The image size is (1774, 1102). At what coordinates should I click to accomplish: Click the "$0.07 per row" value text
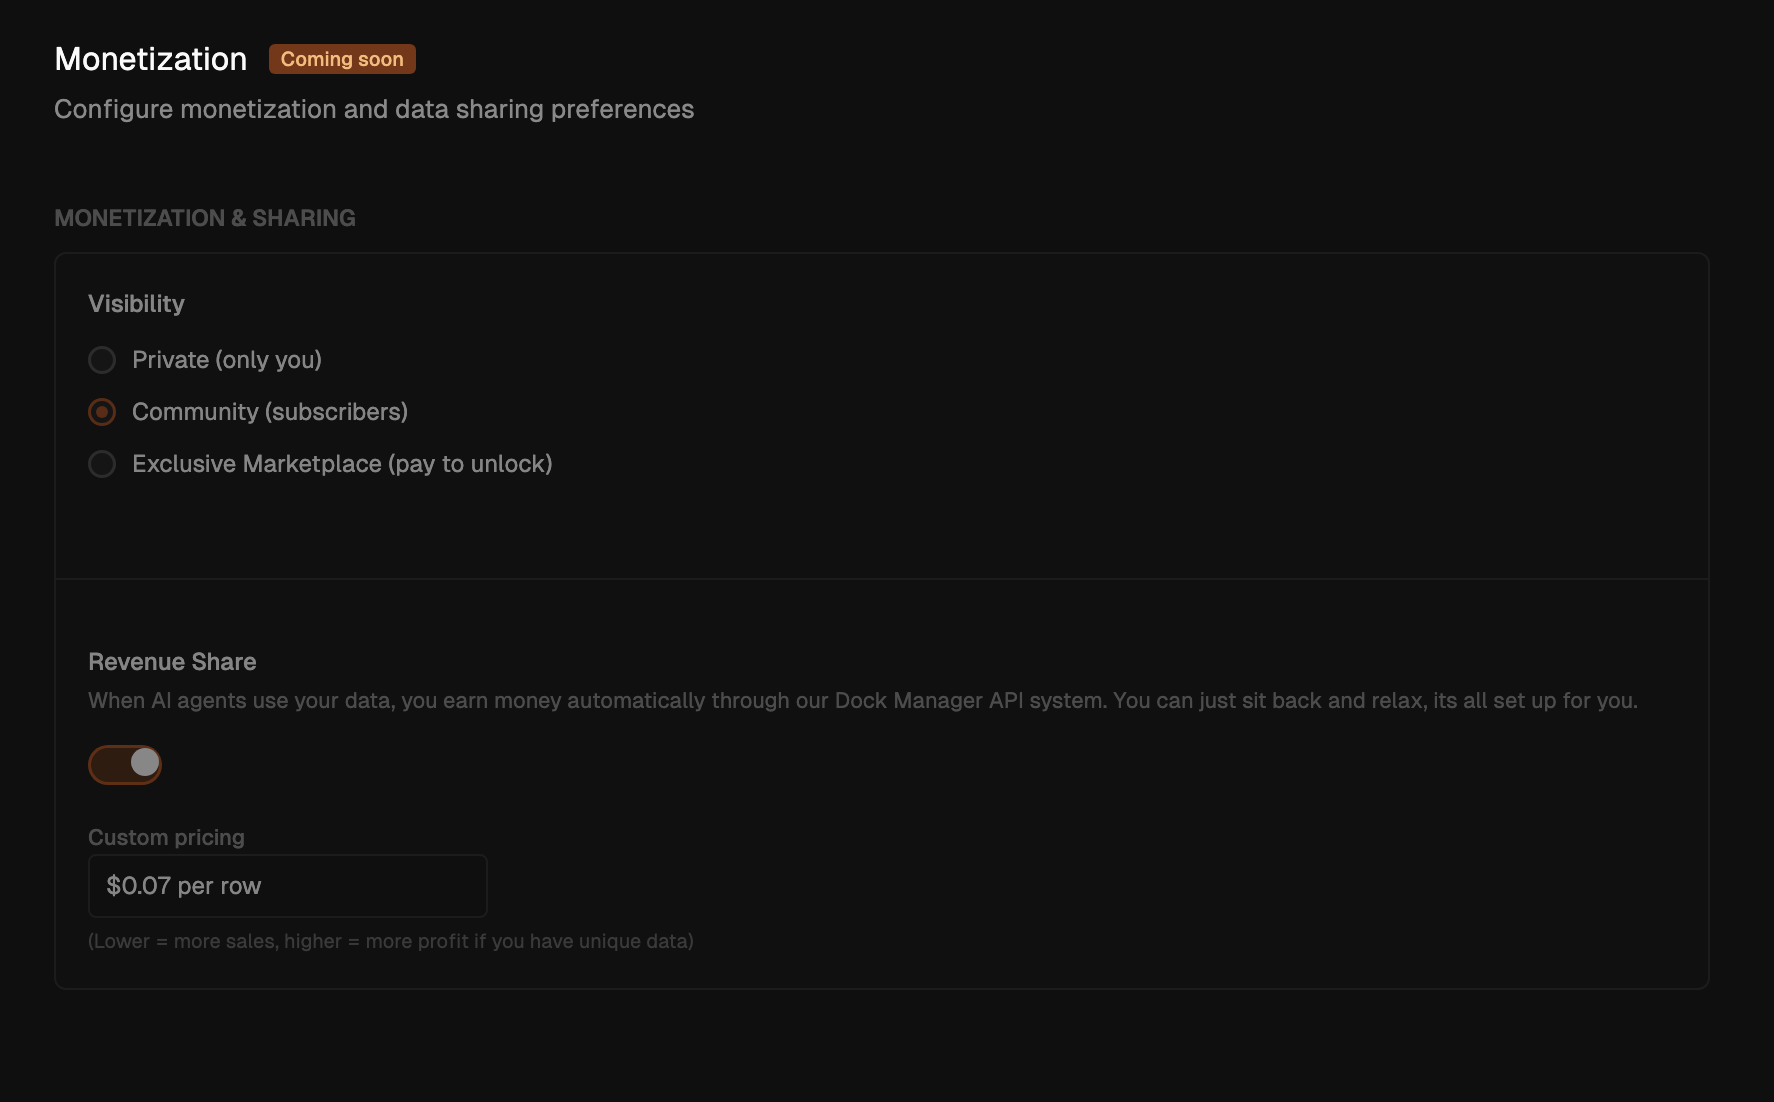[x=184, y=886]
